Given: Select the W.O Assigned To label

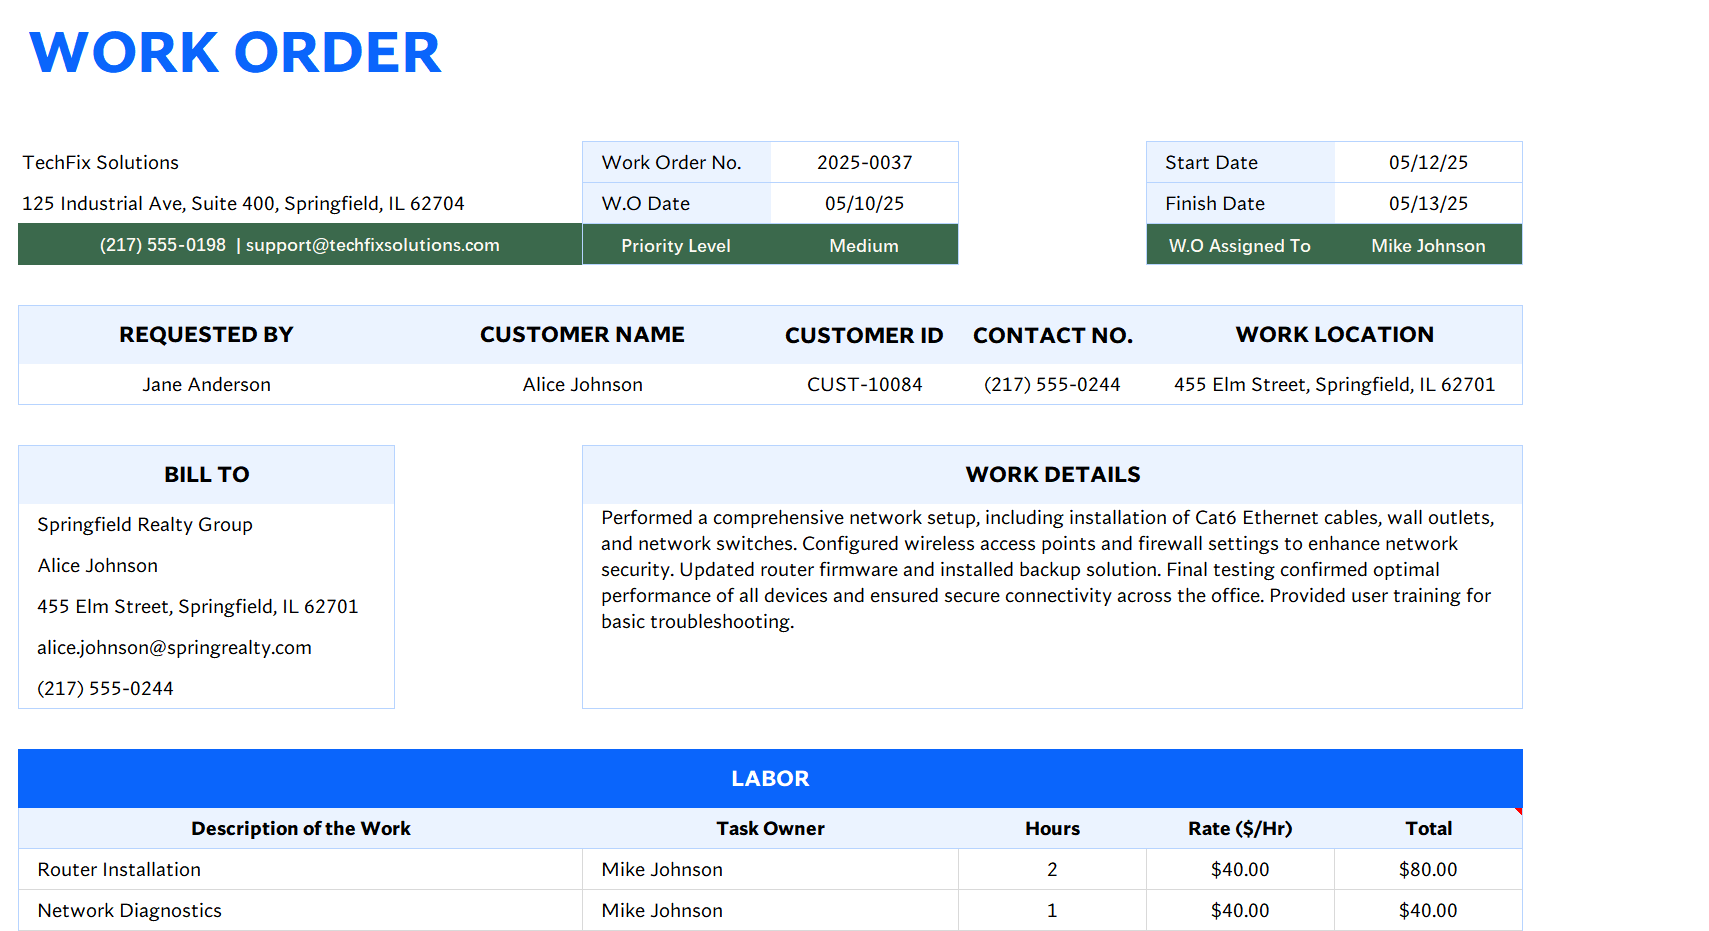Looking at the screenshot, I should pos(1240,246).
